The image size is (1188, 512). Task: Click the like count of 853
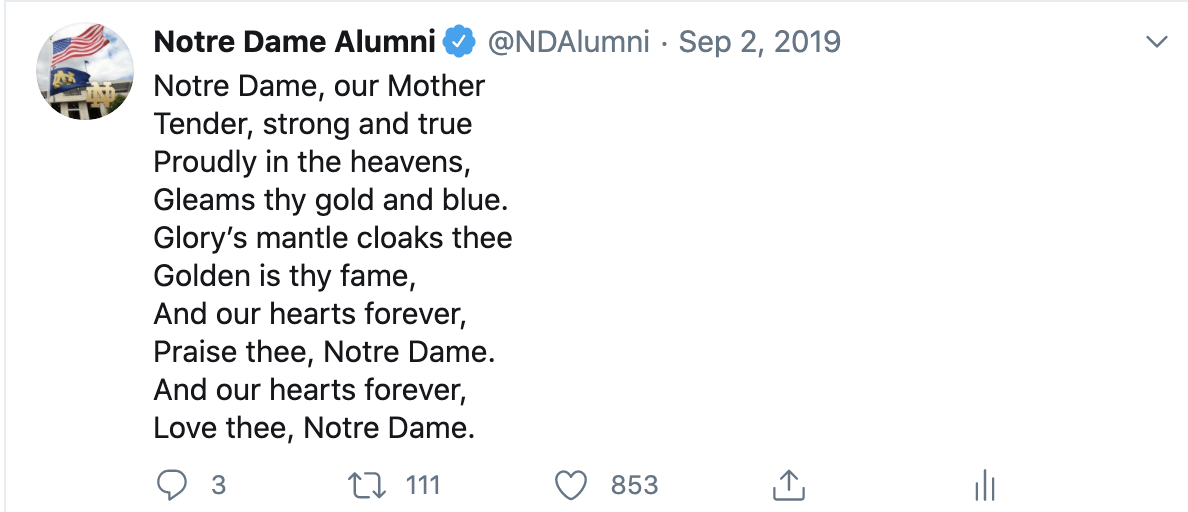tap(634, 485)
